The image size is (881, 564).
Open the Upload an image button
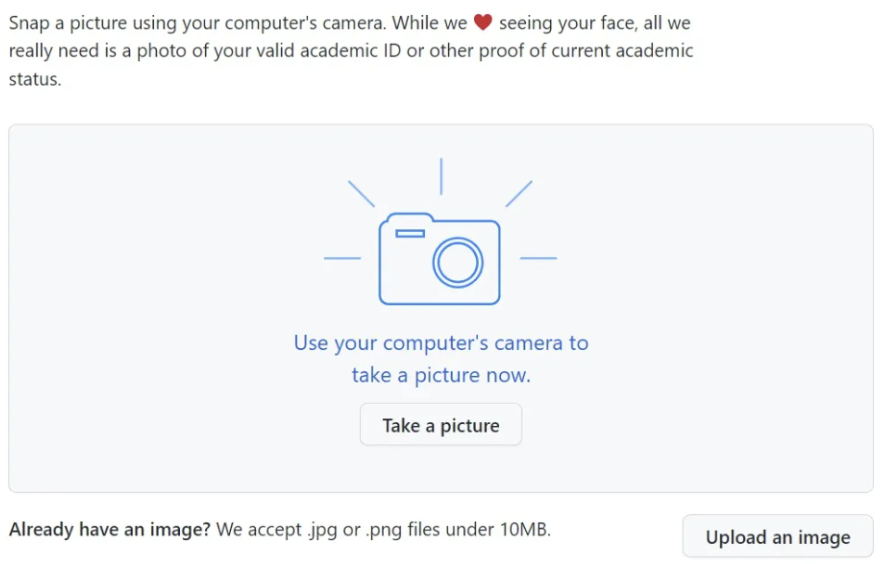coord(778,537)
